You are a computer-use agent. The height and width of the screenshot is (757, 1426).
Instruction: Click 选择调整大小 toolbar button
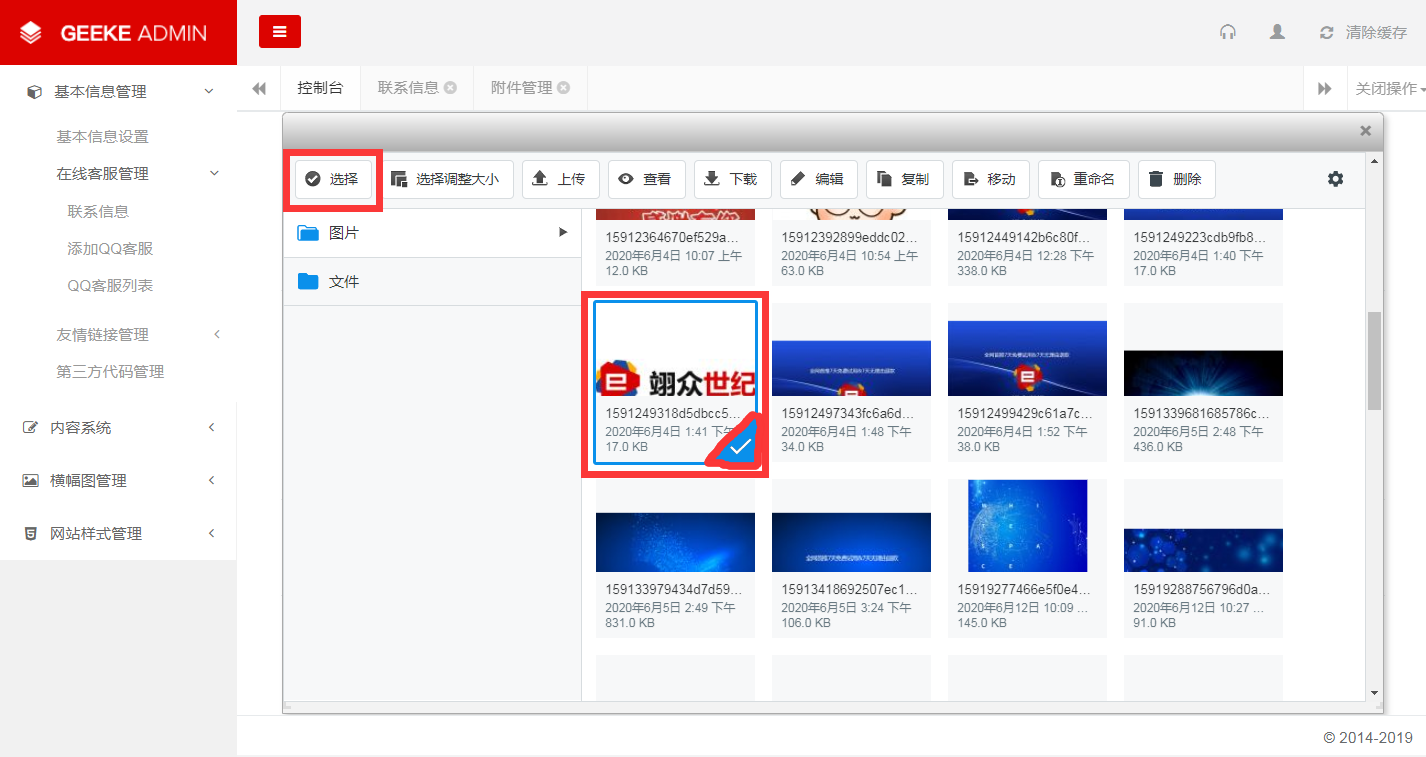(x=445, y=179)
